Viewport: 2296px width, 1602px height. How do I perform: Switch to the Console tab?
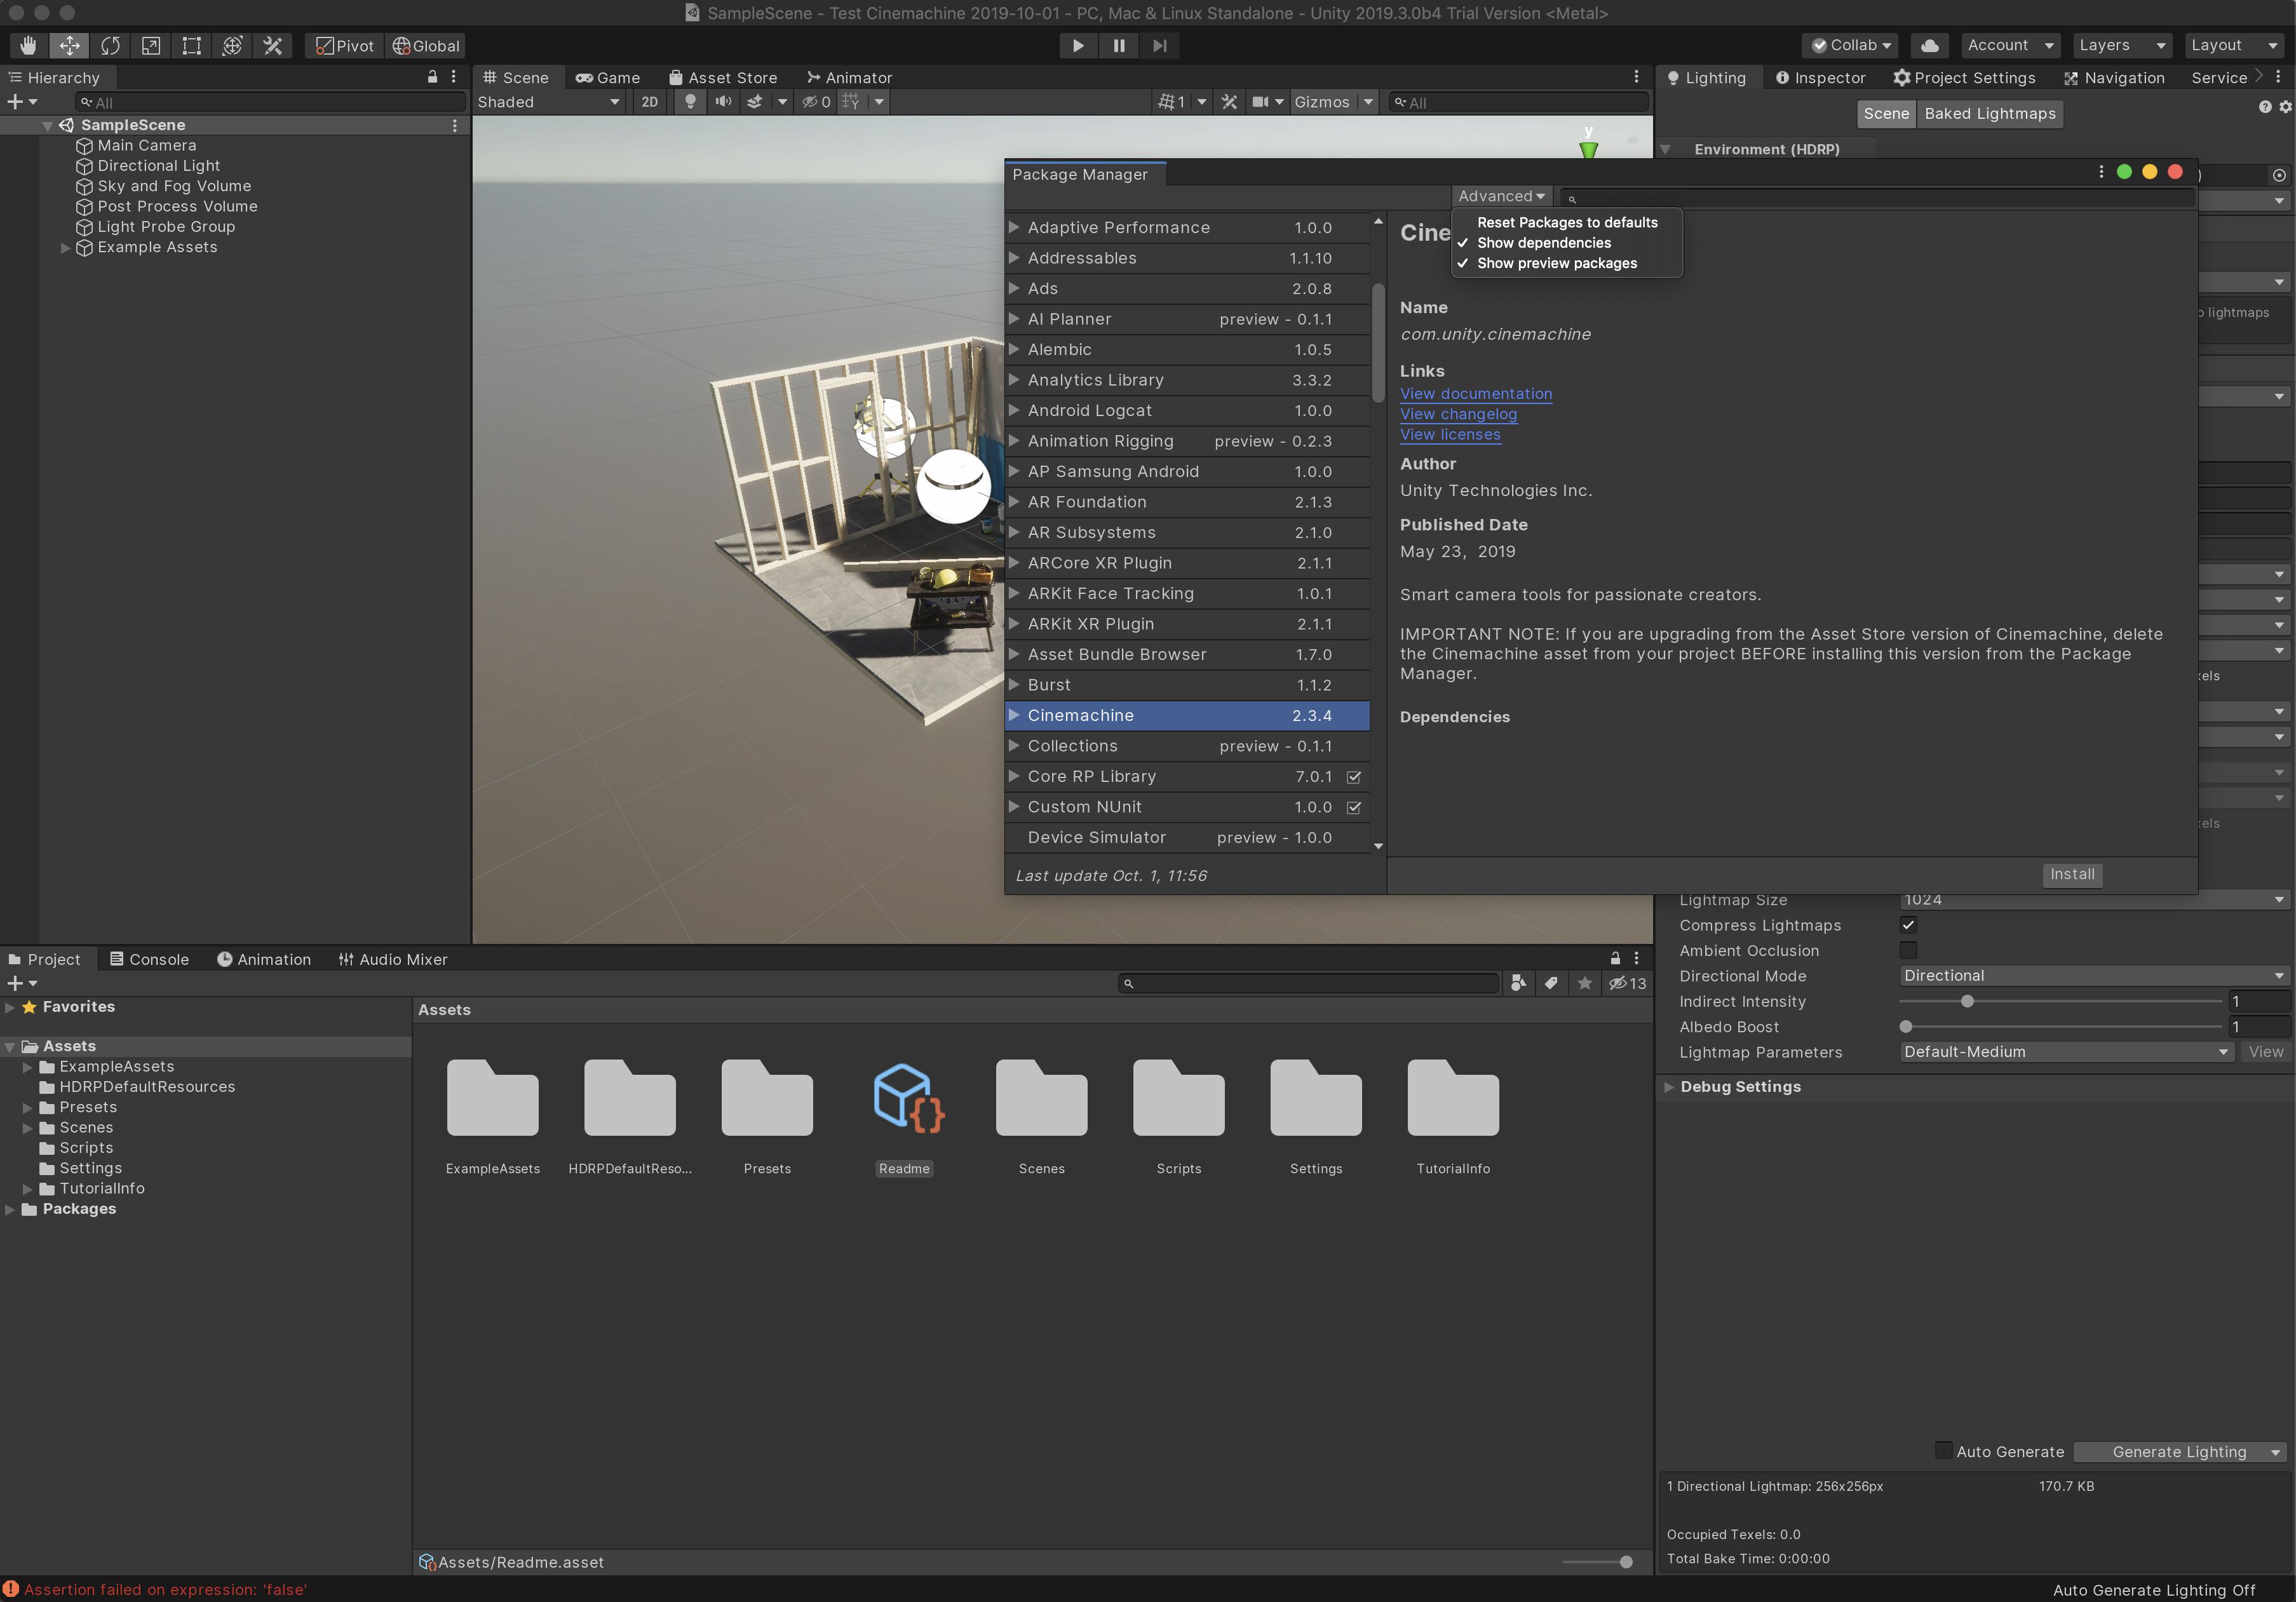click(x=149, y=958)
